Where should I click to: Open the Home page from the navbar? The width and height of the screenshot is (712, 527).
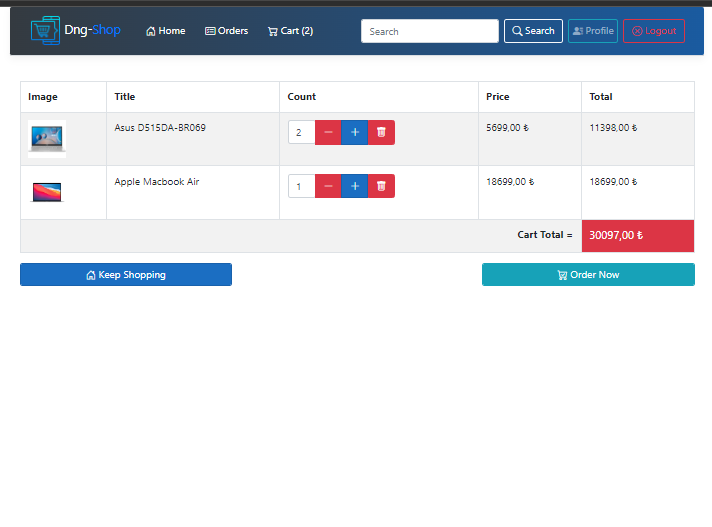coord(166,31)
